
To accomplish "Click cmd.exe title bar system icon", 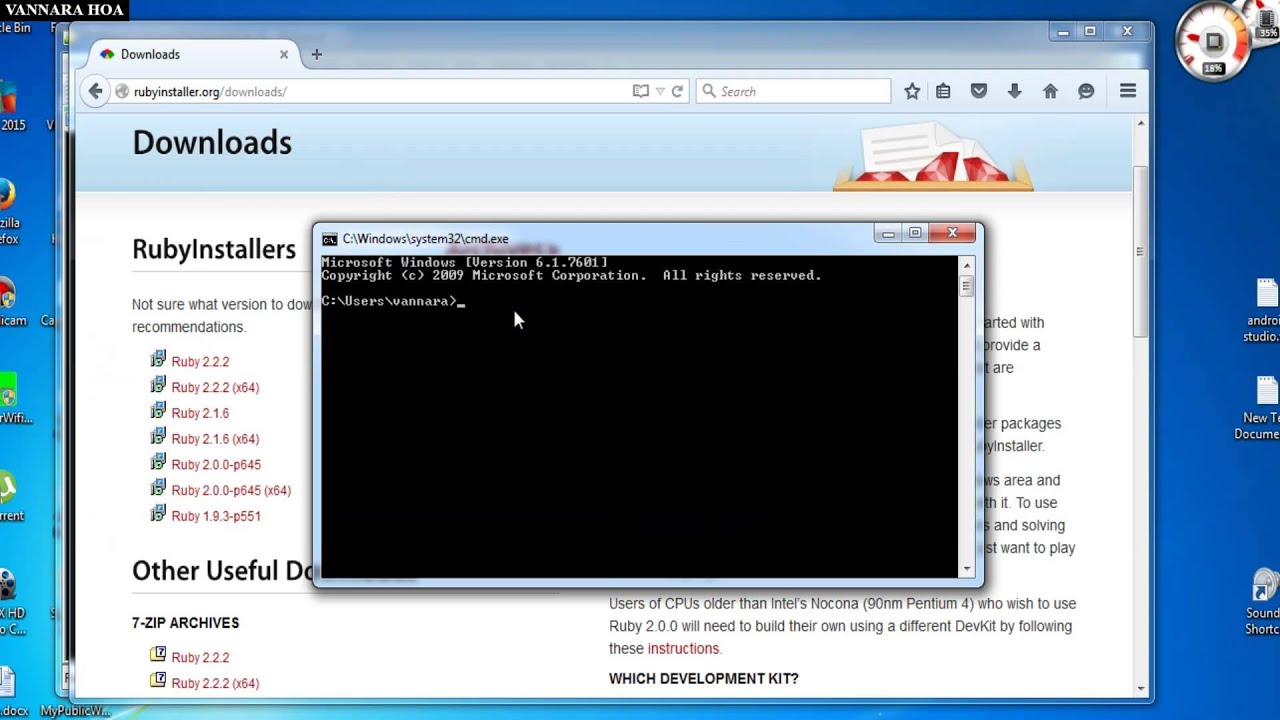I will (329, 239).
